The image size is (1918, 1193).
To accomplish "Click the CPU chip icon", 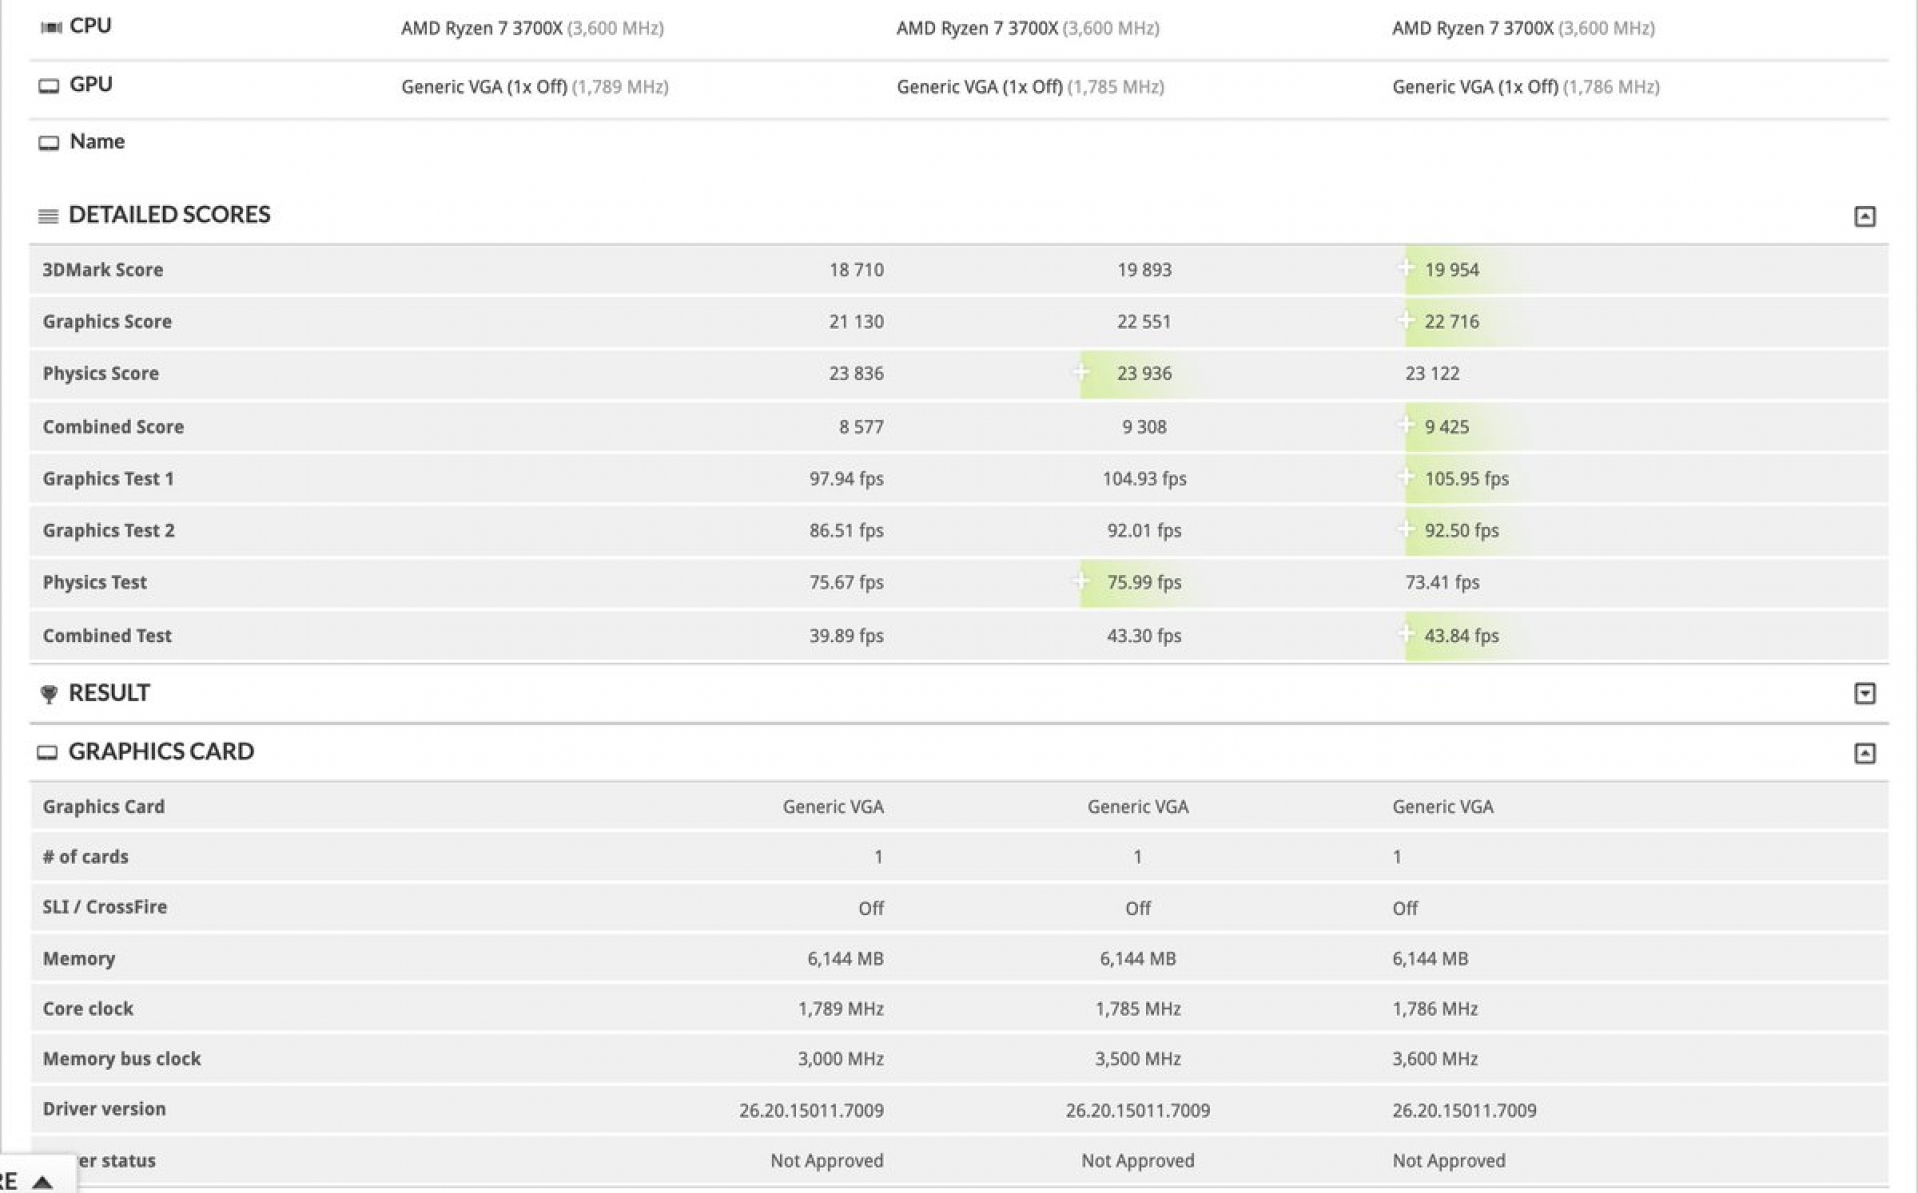I will tap(50, 27).
